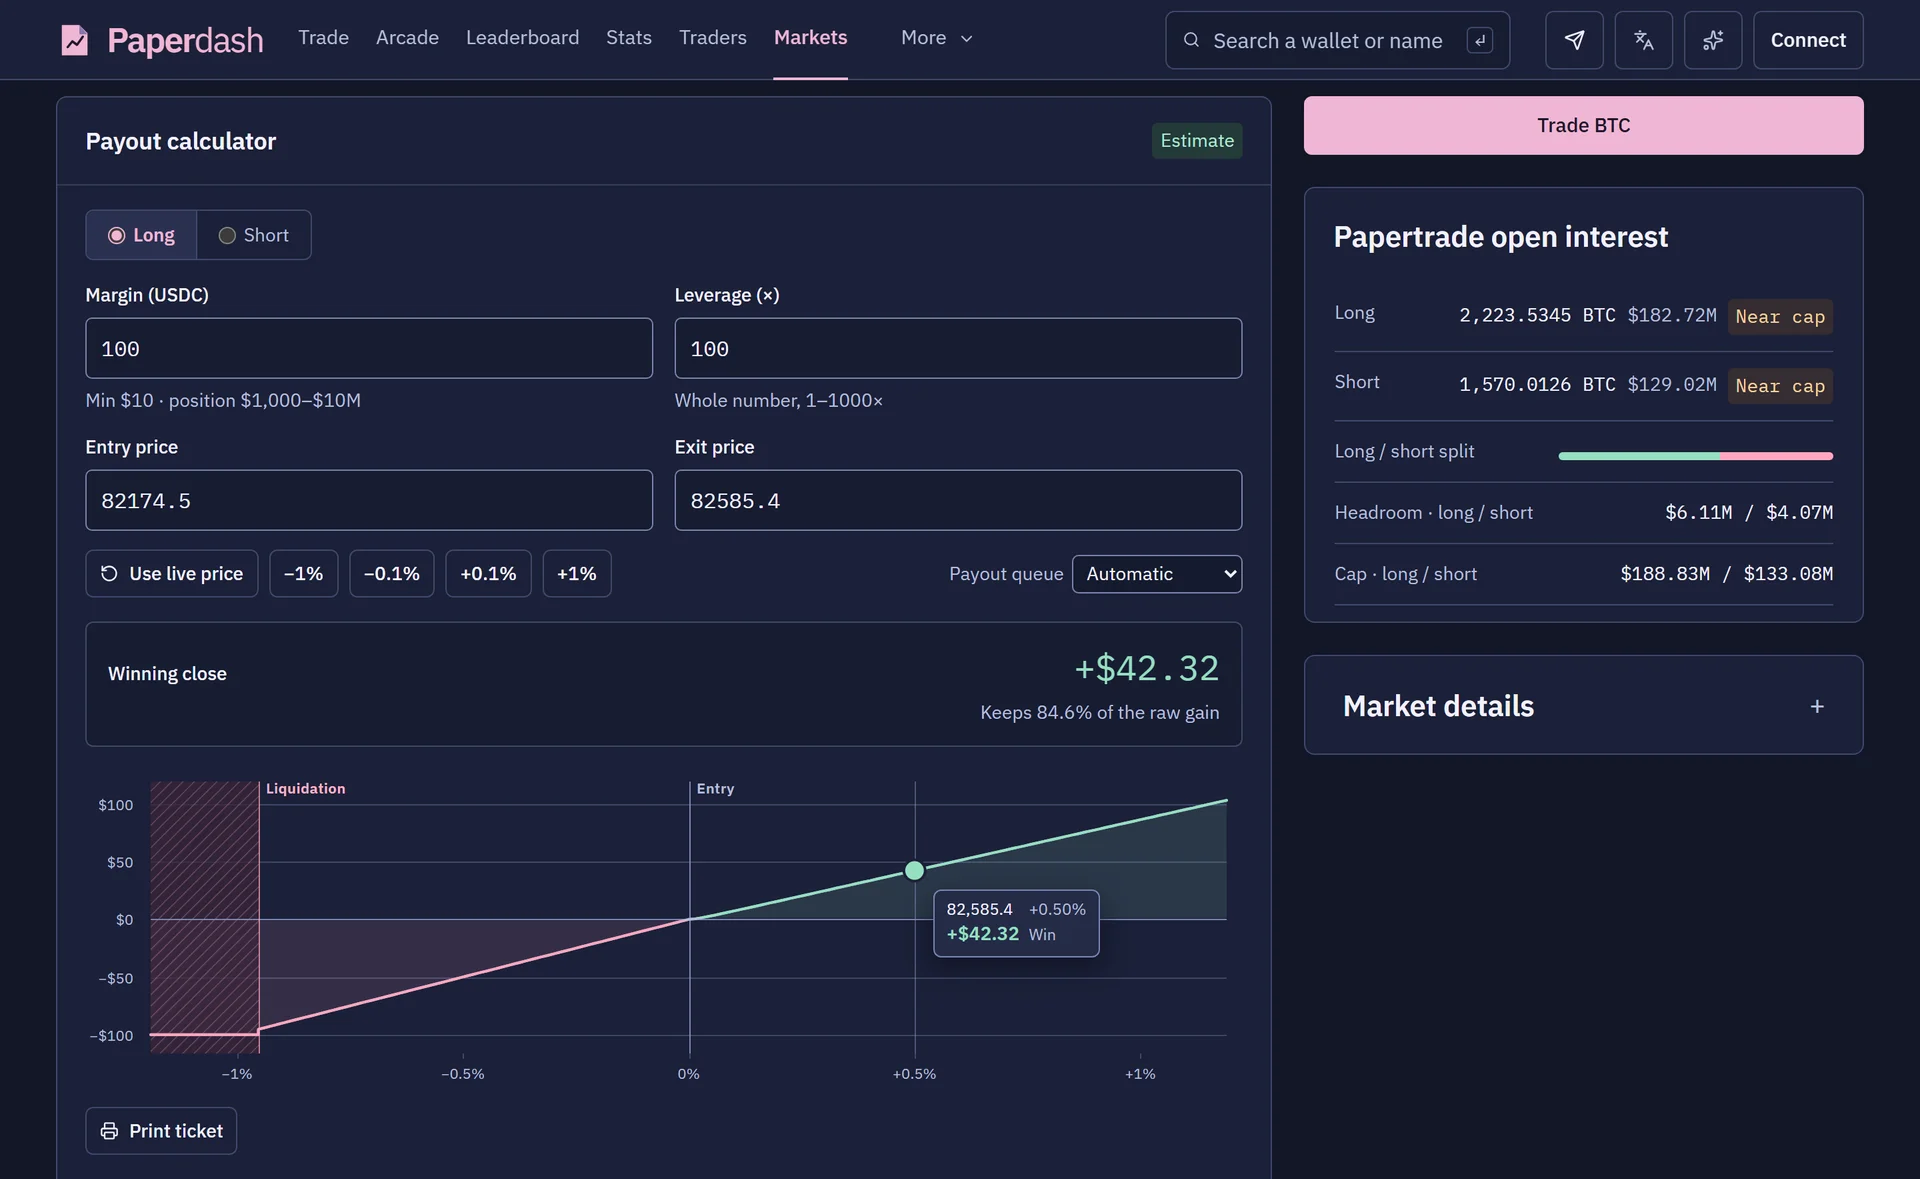Click the printer icon on Print ticket
The image size is (1920, 1179).
pyautogui.click(x=109, y=1131)
